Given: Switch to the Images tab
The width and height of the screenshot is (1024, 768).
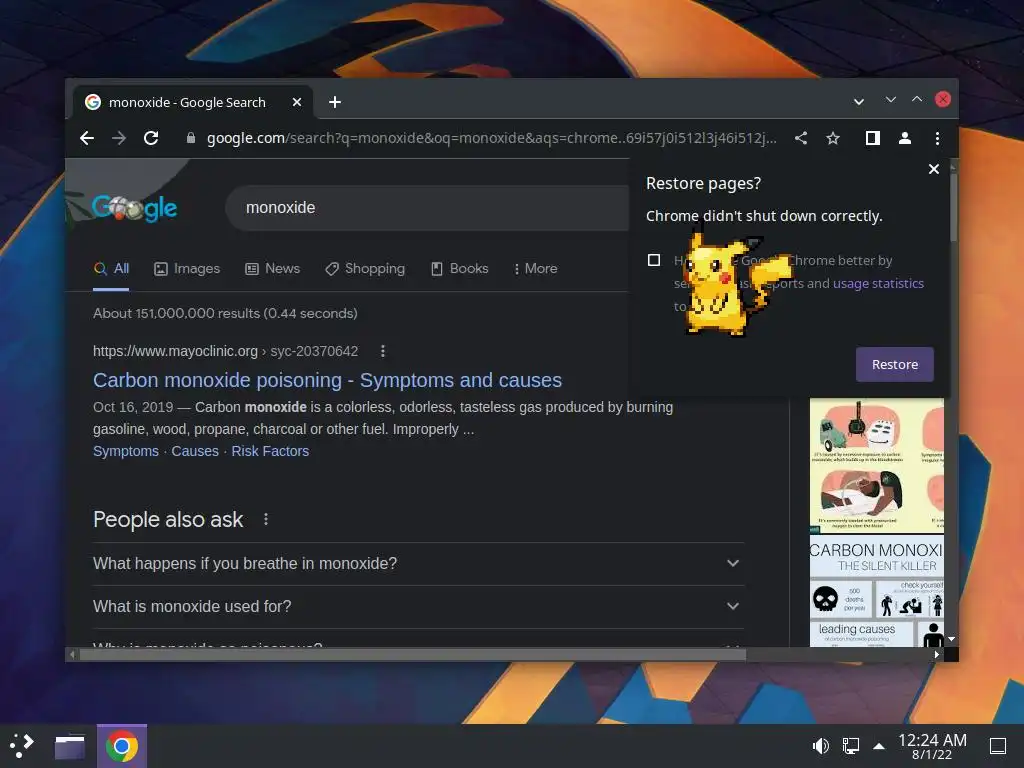Looking at the screenshot, I should click(x=187, y=268).
